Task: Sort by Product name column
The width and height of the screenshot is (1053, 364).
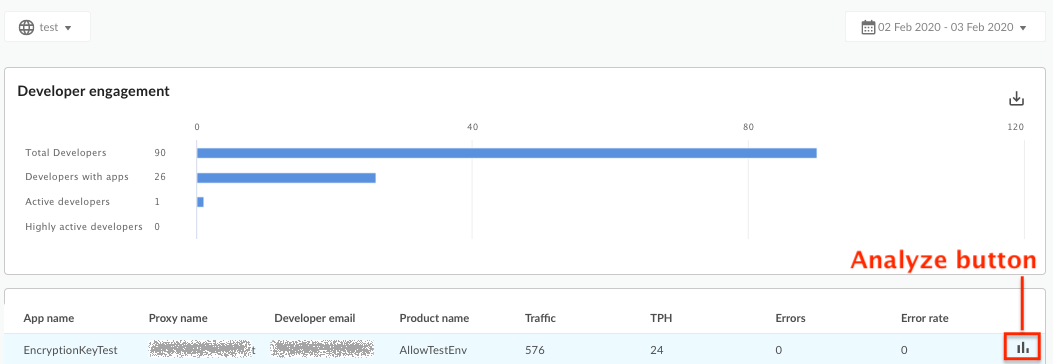Action: click(434, 318)
